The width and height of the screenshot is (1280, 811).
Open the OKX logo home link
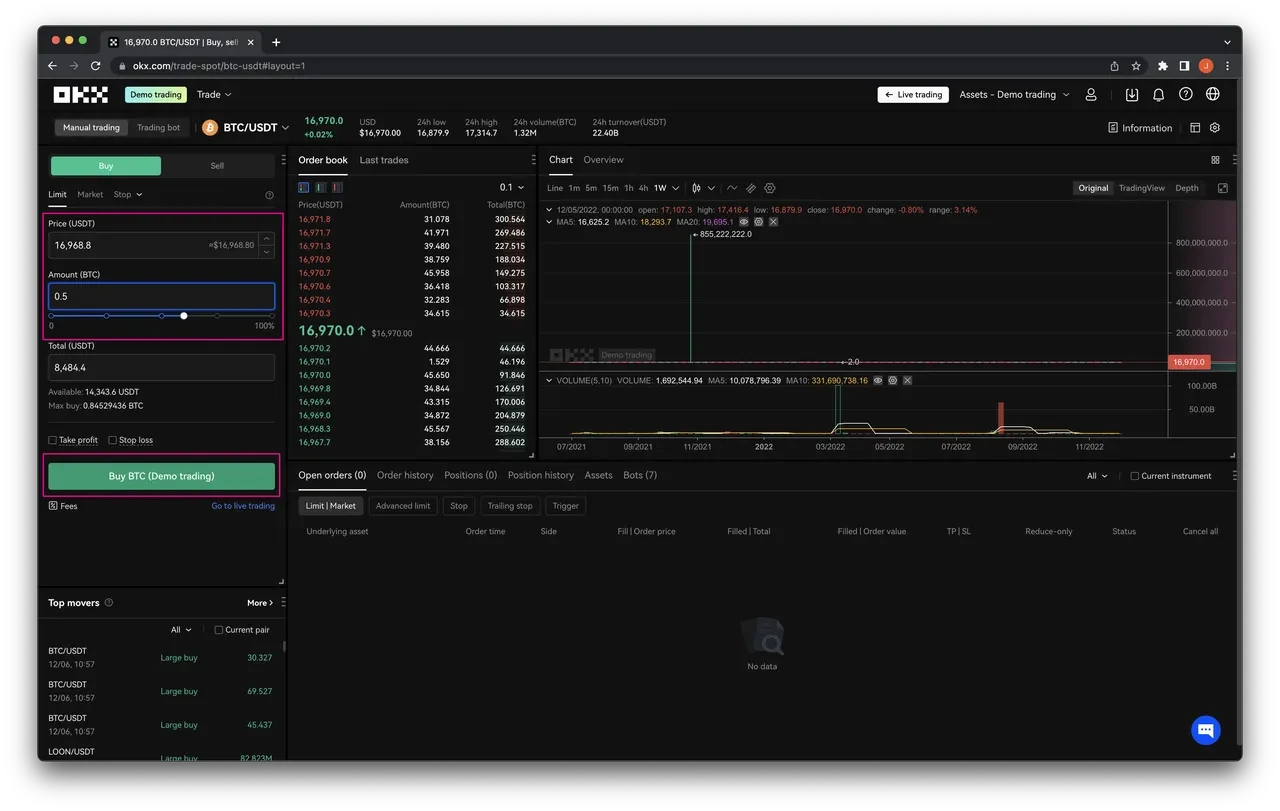(x=80, y=94)
